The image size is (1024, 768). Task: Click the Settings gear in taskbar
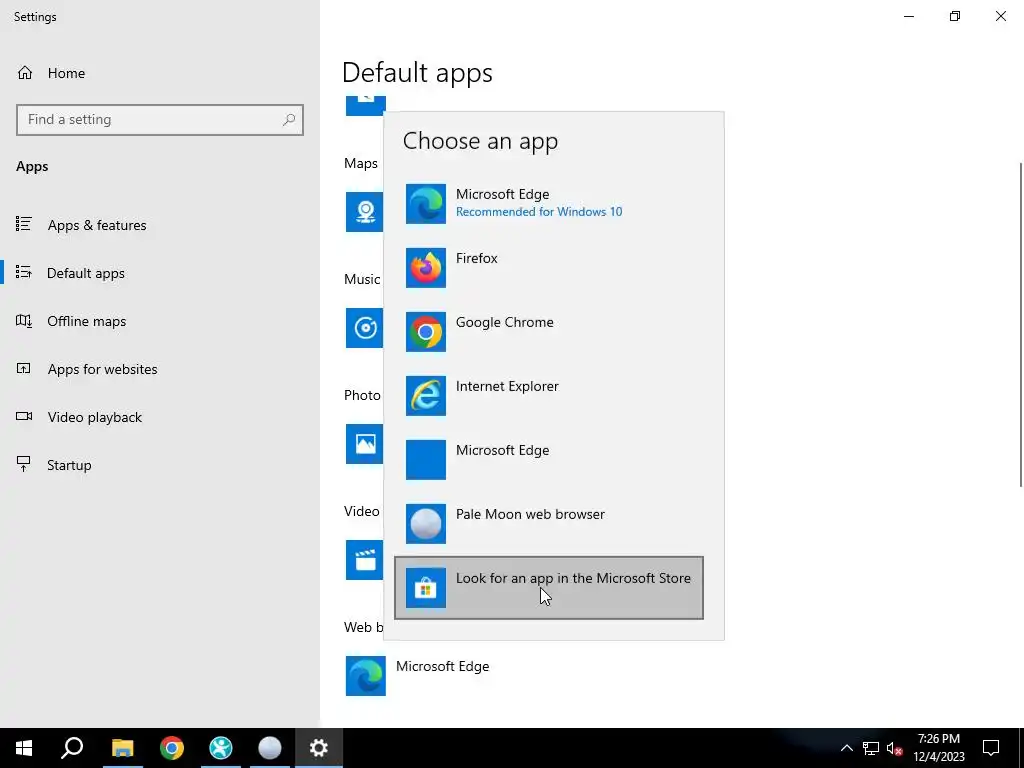pos(319,748)
